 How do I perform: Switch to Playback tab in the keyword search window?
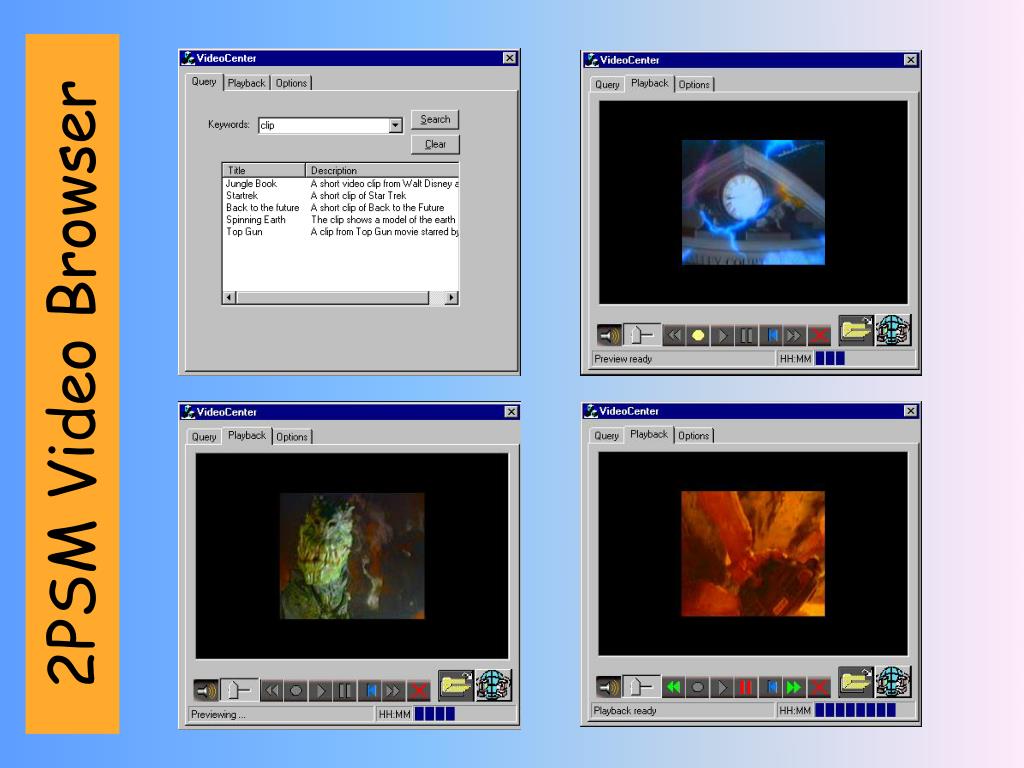(246, 84)
